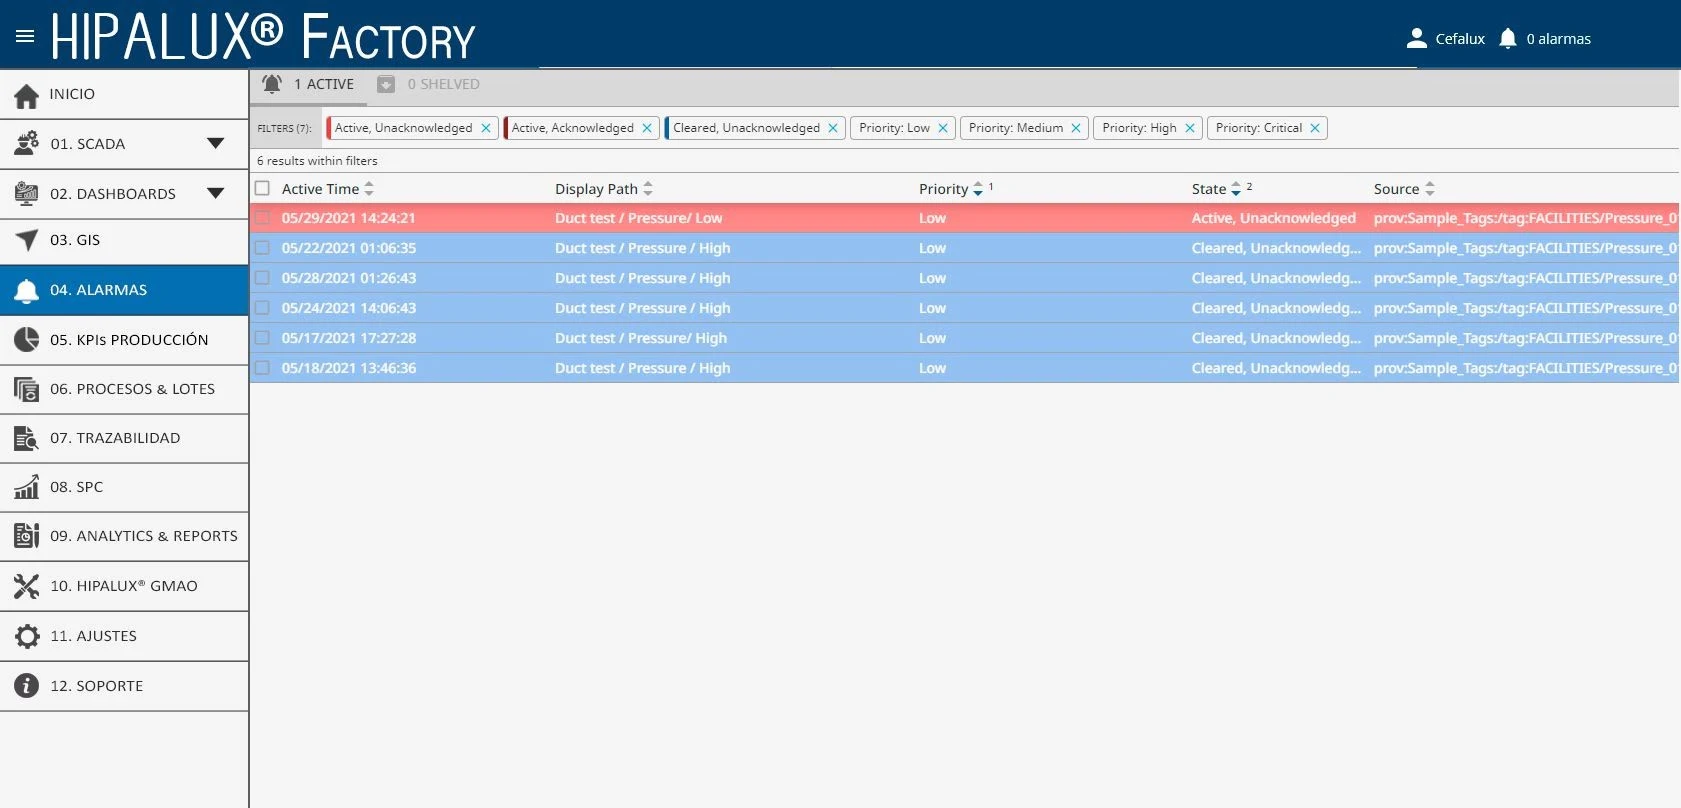Image resolution: width=1681 pixels, height=808 pixels.
Task: Open the 10. HIPALUX GMAO menu item
Action: tap(124, 586)
